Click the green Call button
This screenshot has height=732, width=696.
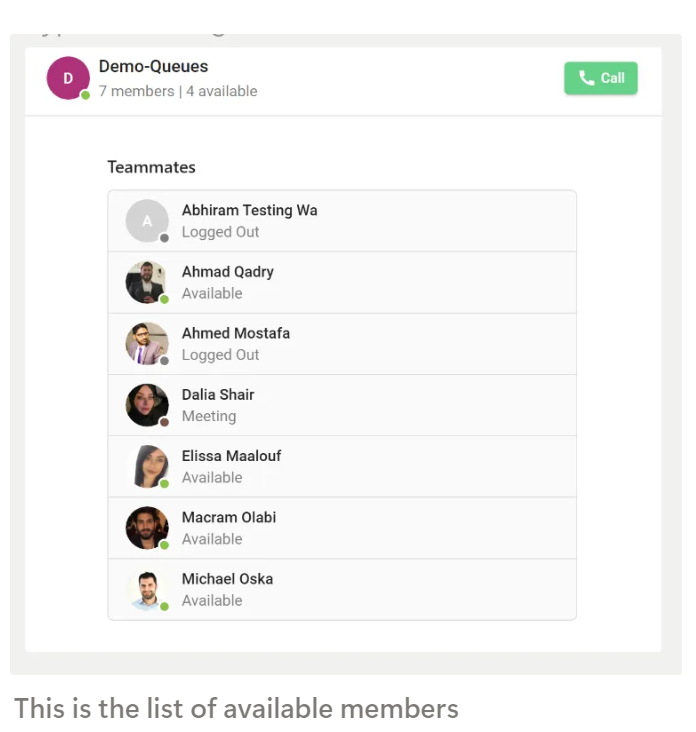600,78
